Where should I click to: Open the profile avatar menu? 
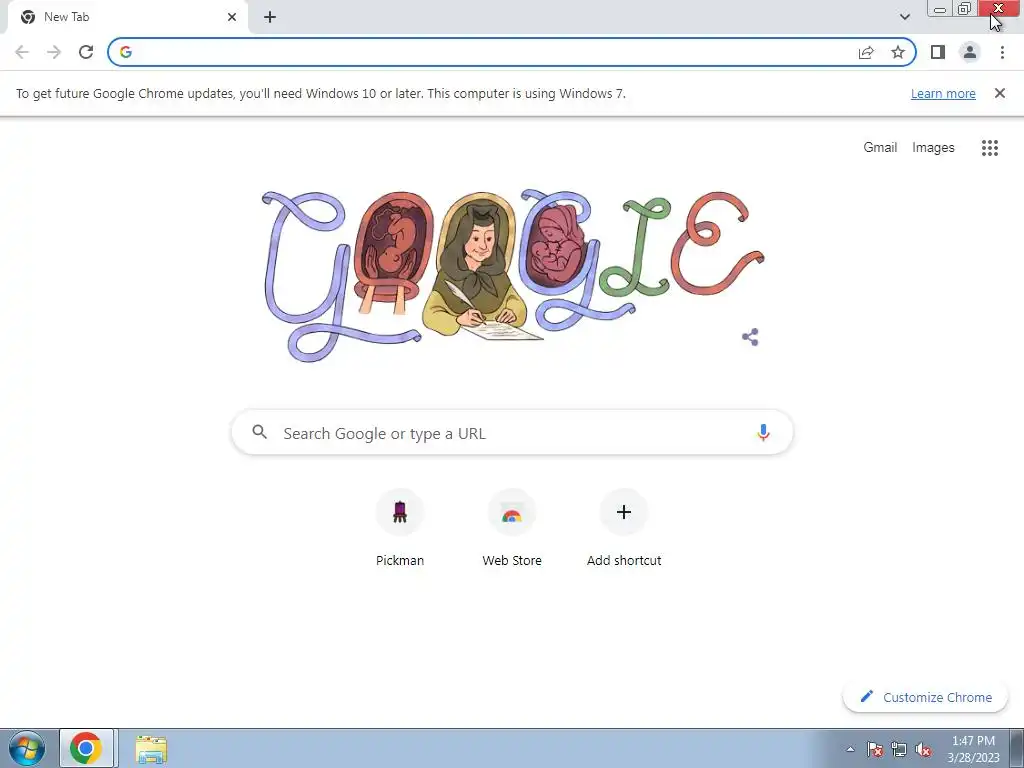click(x=970, y=52)
